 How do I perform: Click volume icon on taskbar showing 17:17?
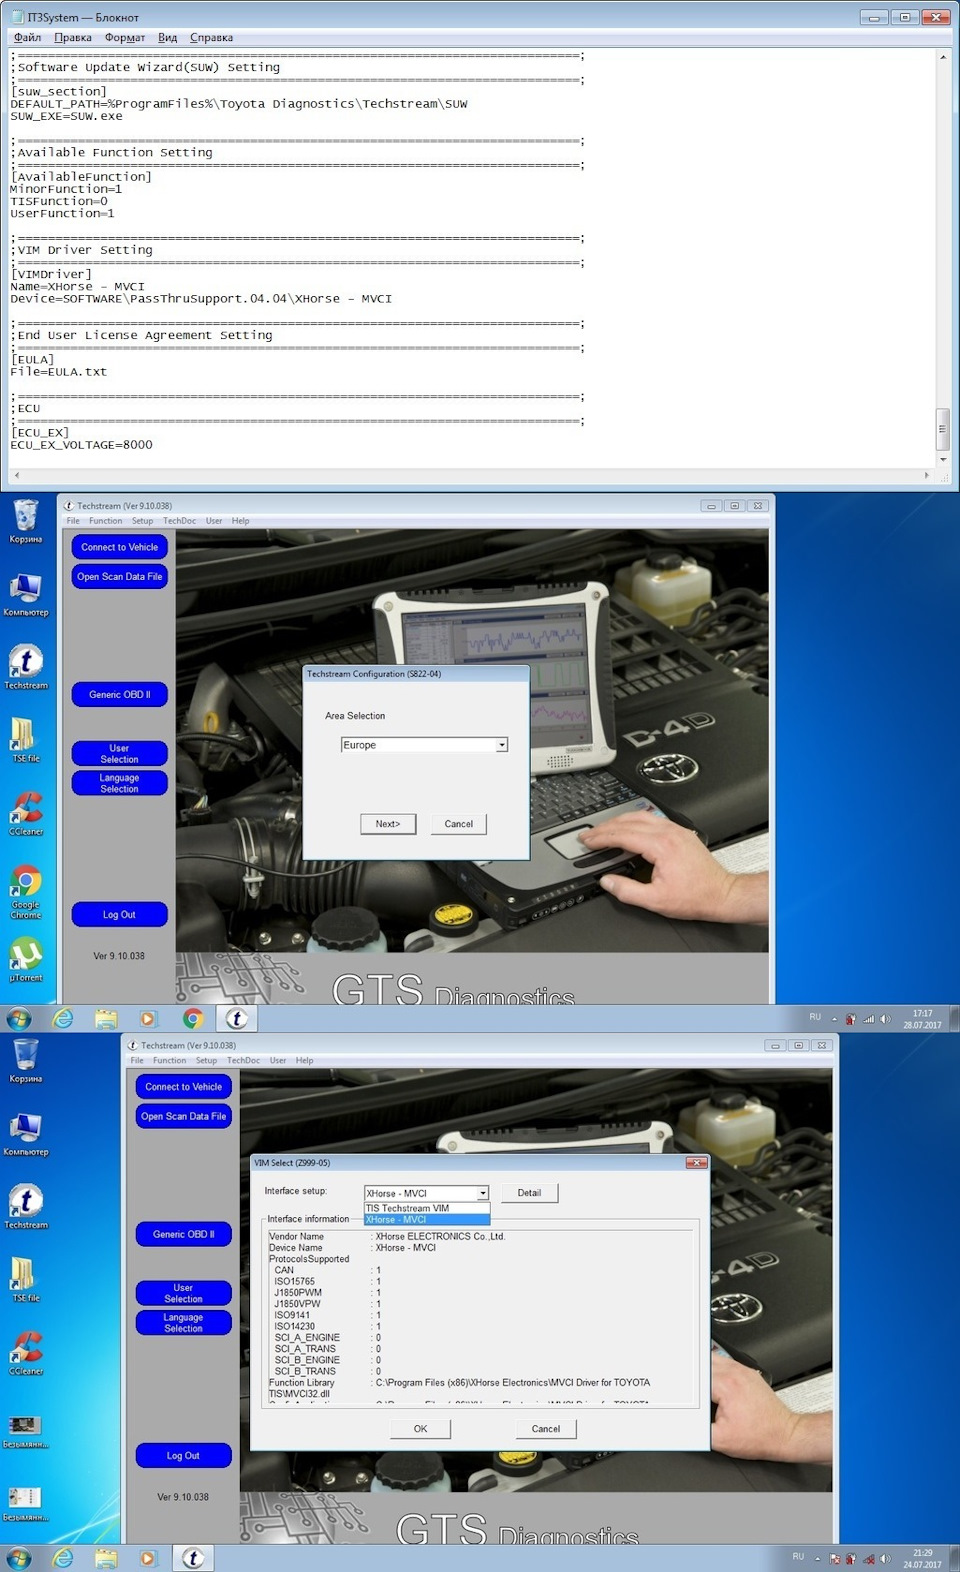pos(885,1019)
